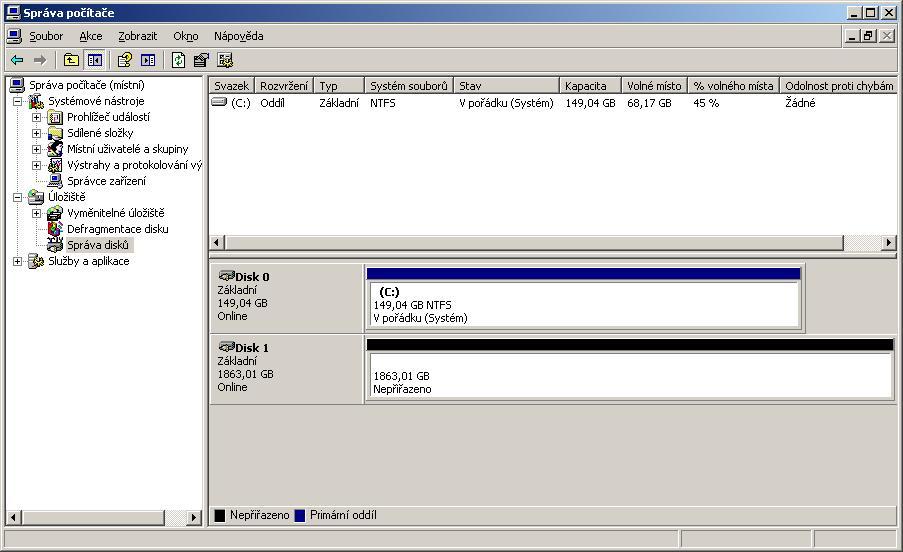Screen dimensions: 903x552
Task: Select the Prohlížeč událostí icon
Action: [x=55, y=117]
